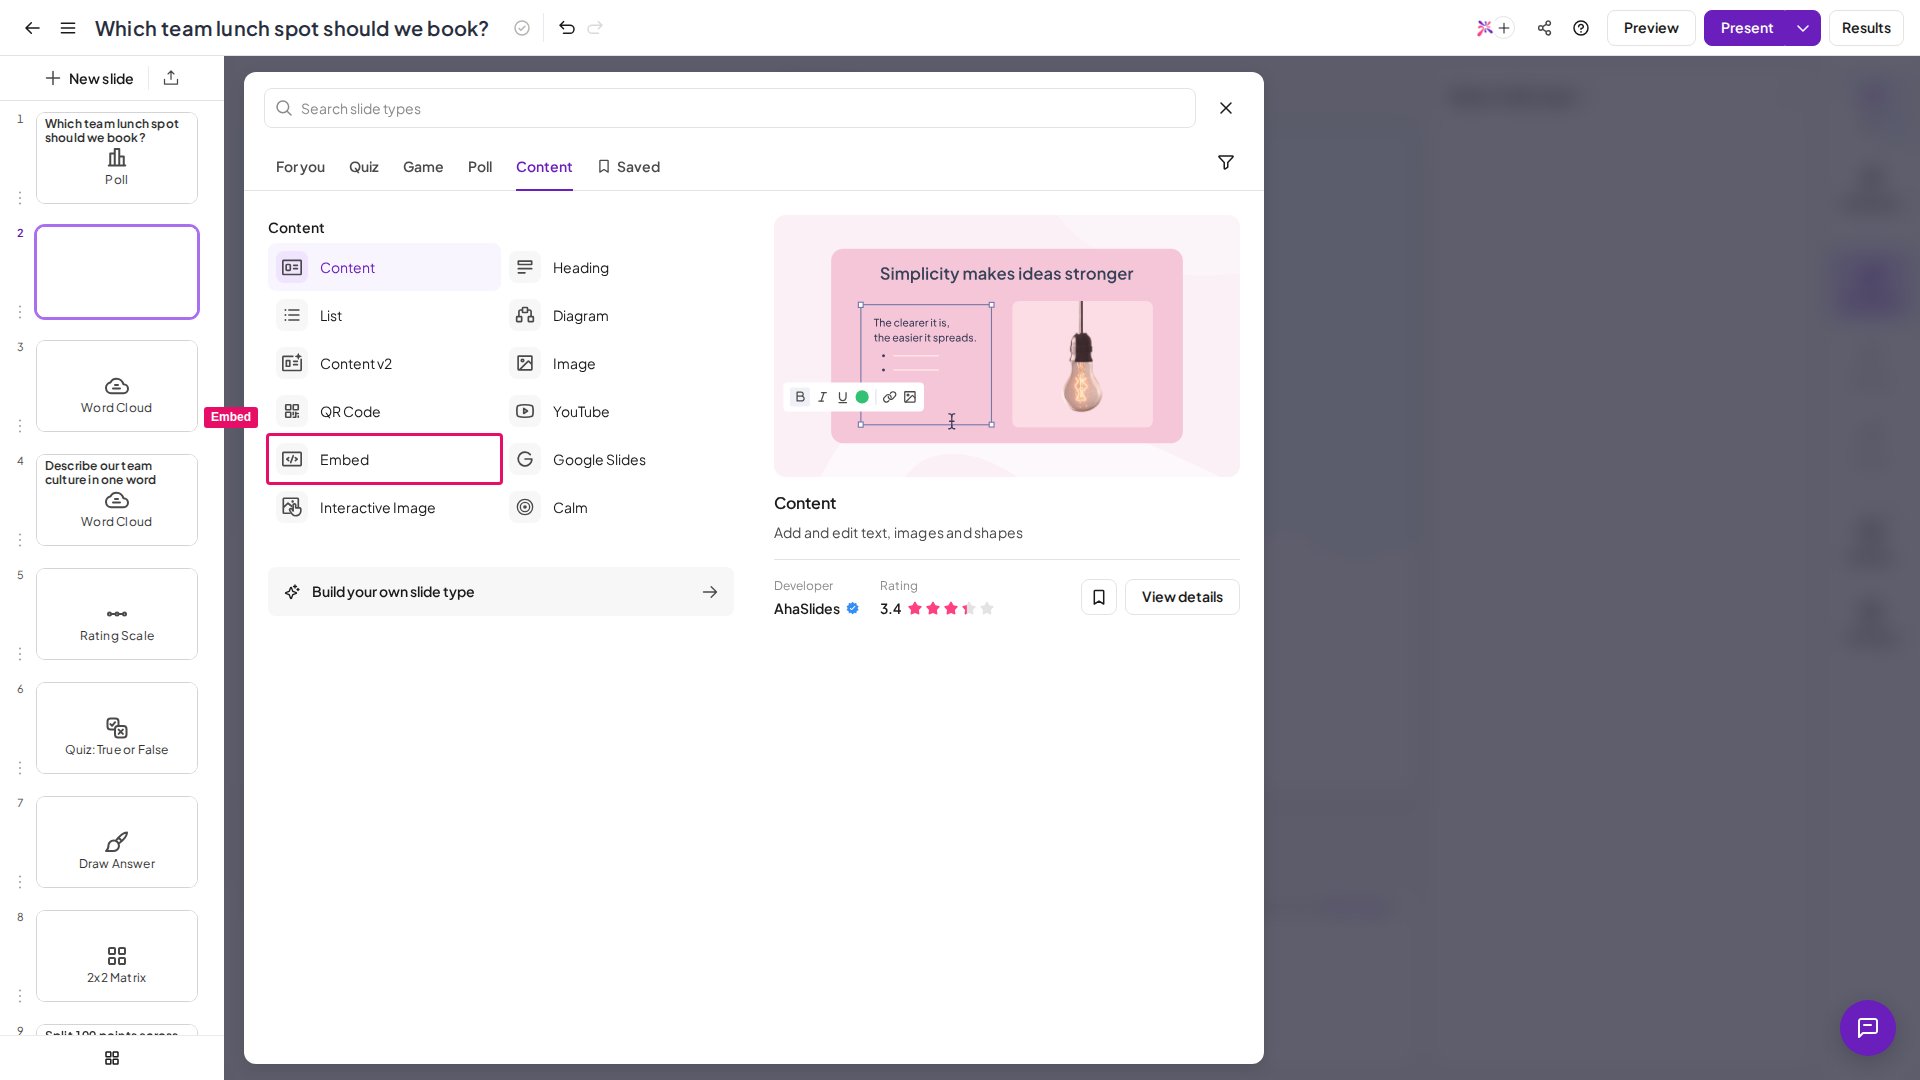
Task: Switch to the For you tab
Action: click(x=300, y=167)
